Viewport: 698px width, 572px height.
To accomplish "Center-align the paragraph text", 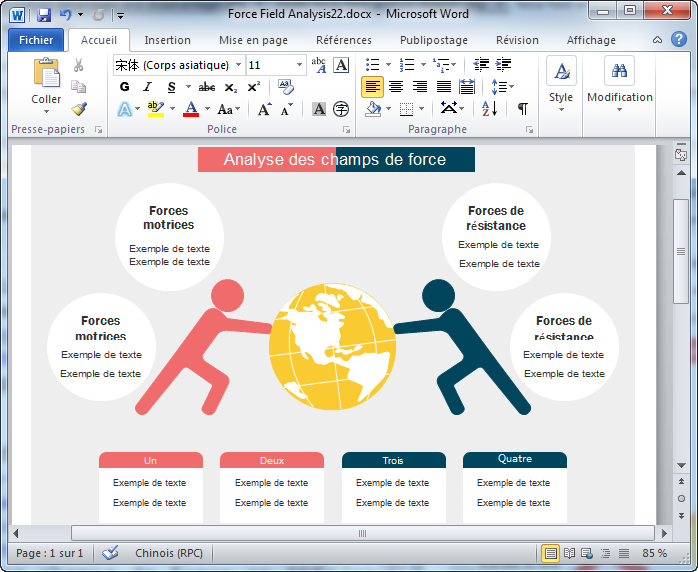I will tap(396, 87).
